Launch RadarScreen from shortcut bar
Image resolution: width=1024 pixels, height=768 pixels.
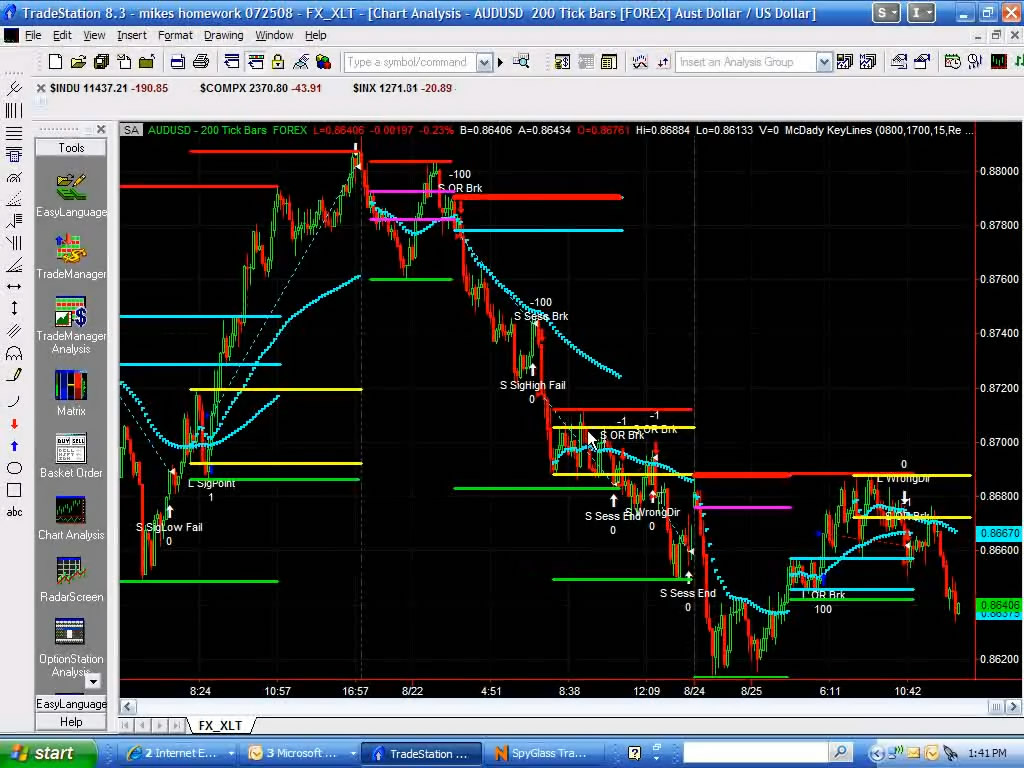click(x=71, y=579)
